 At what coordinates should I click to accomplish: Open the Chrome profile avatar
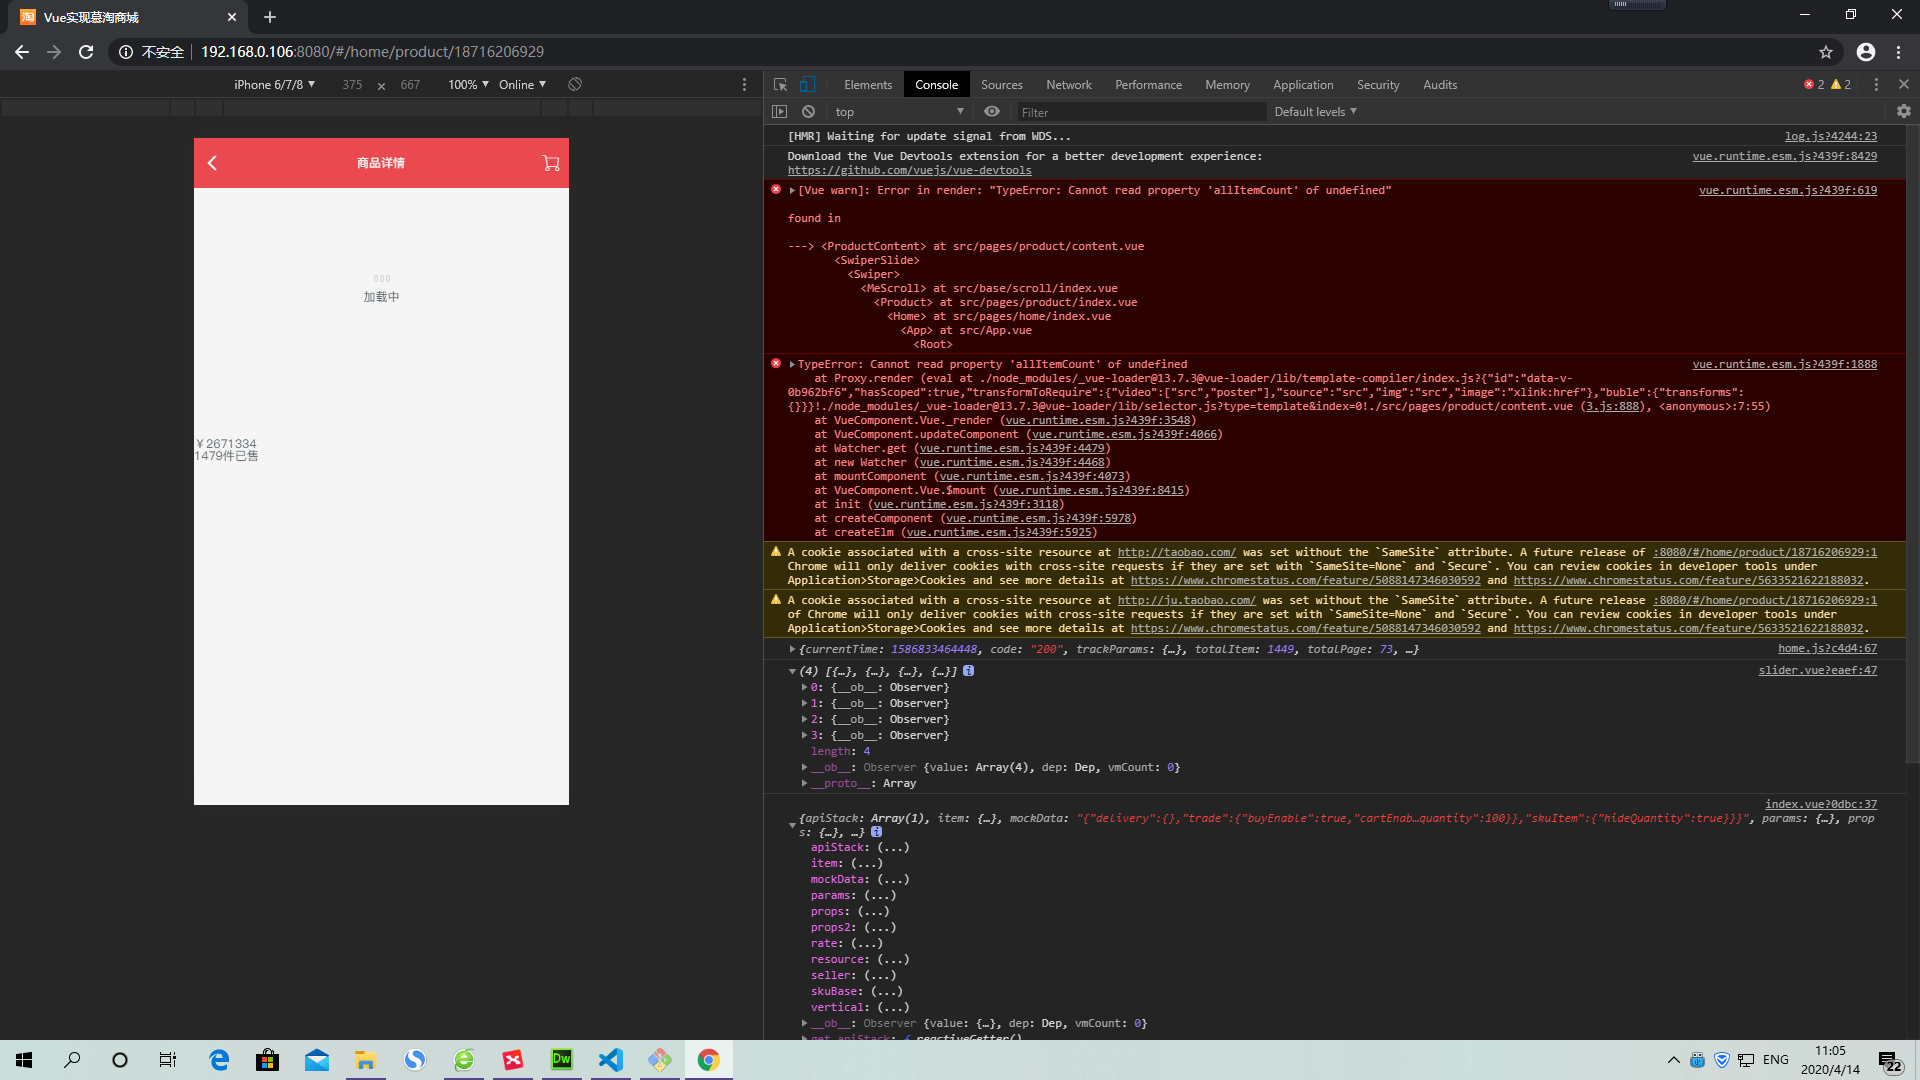click(x=1866, y=52)
